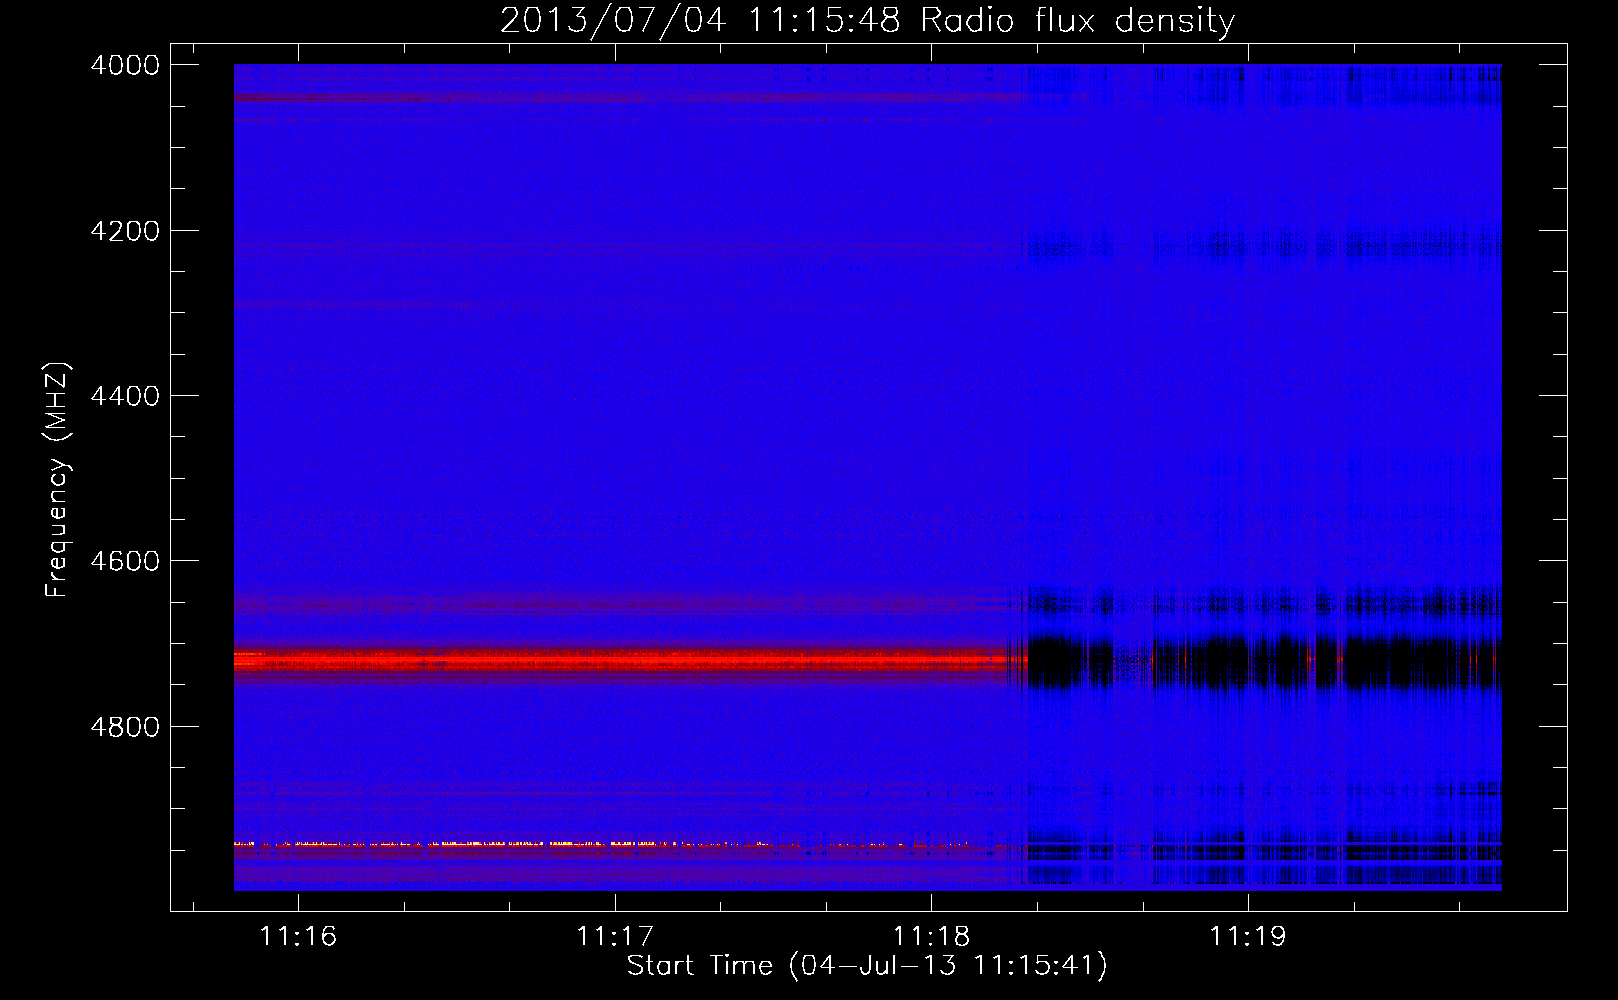
Task: Click the 4400 frequency tick label
Action: pyautogui.click(x=125, y=396)
